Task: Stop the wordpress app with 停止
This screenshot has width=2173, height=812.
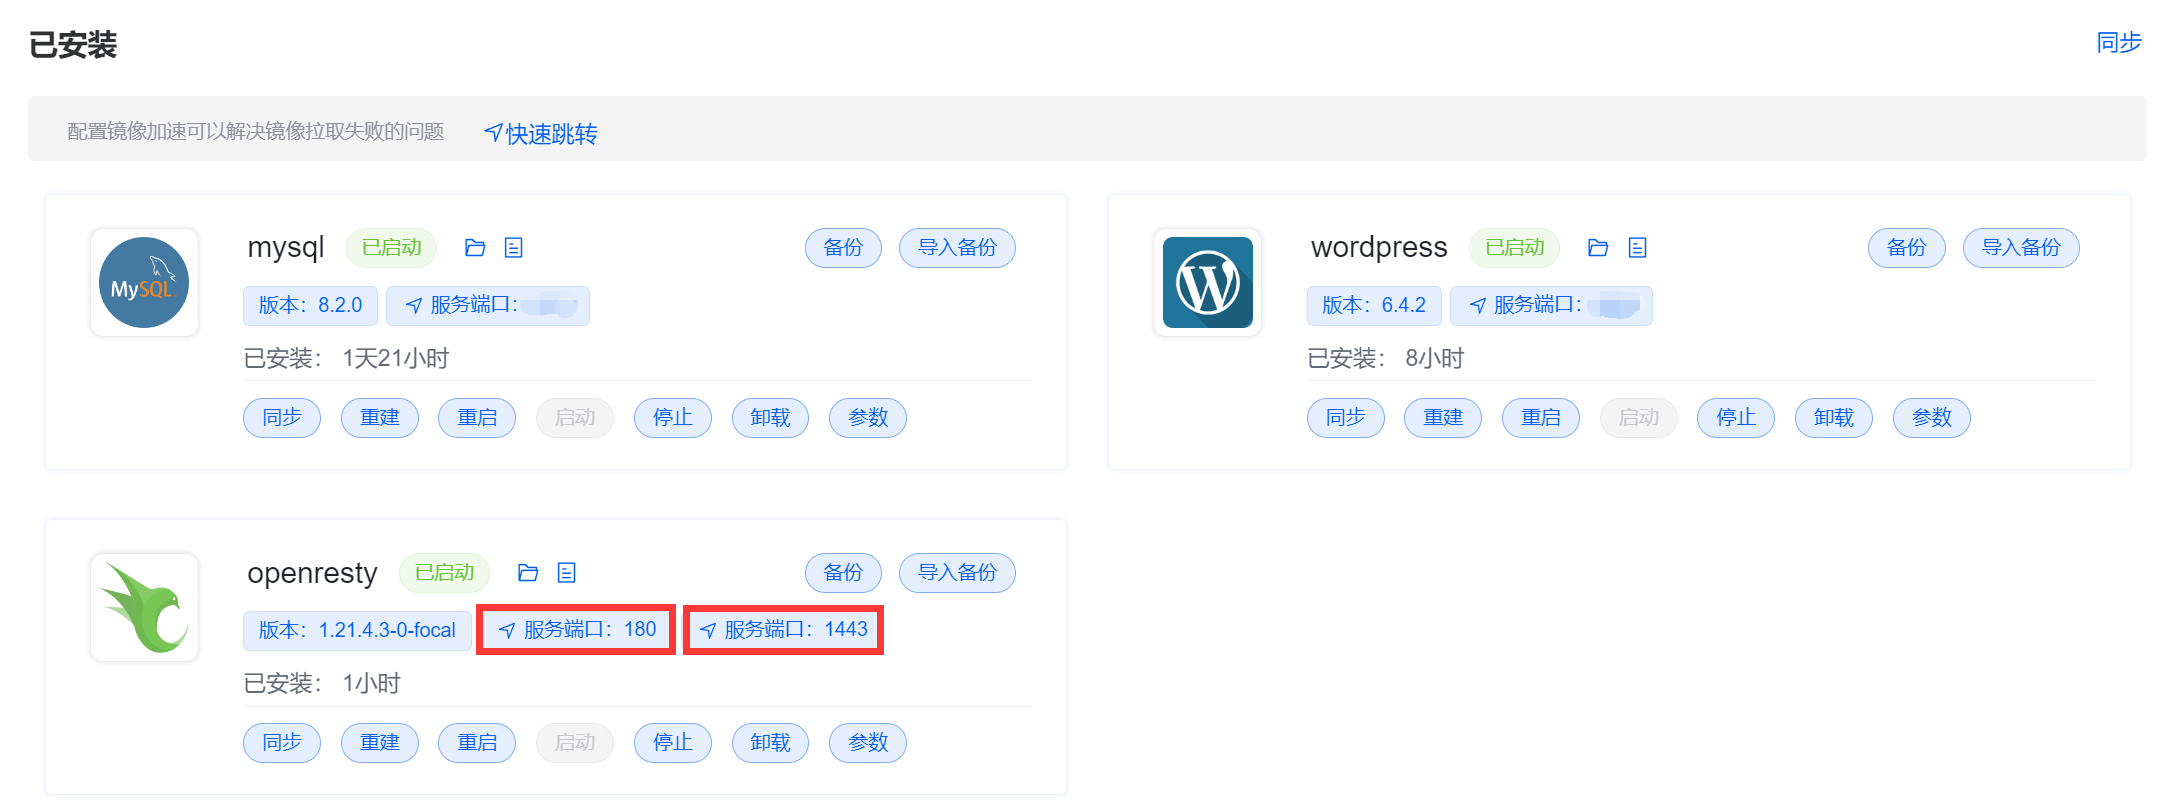Action: click(x=1735, y=418)
